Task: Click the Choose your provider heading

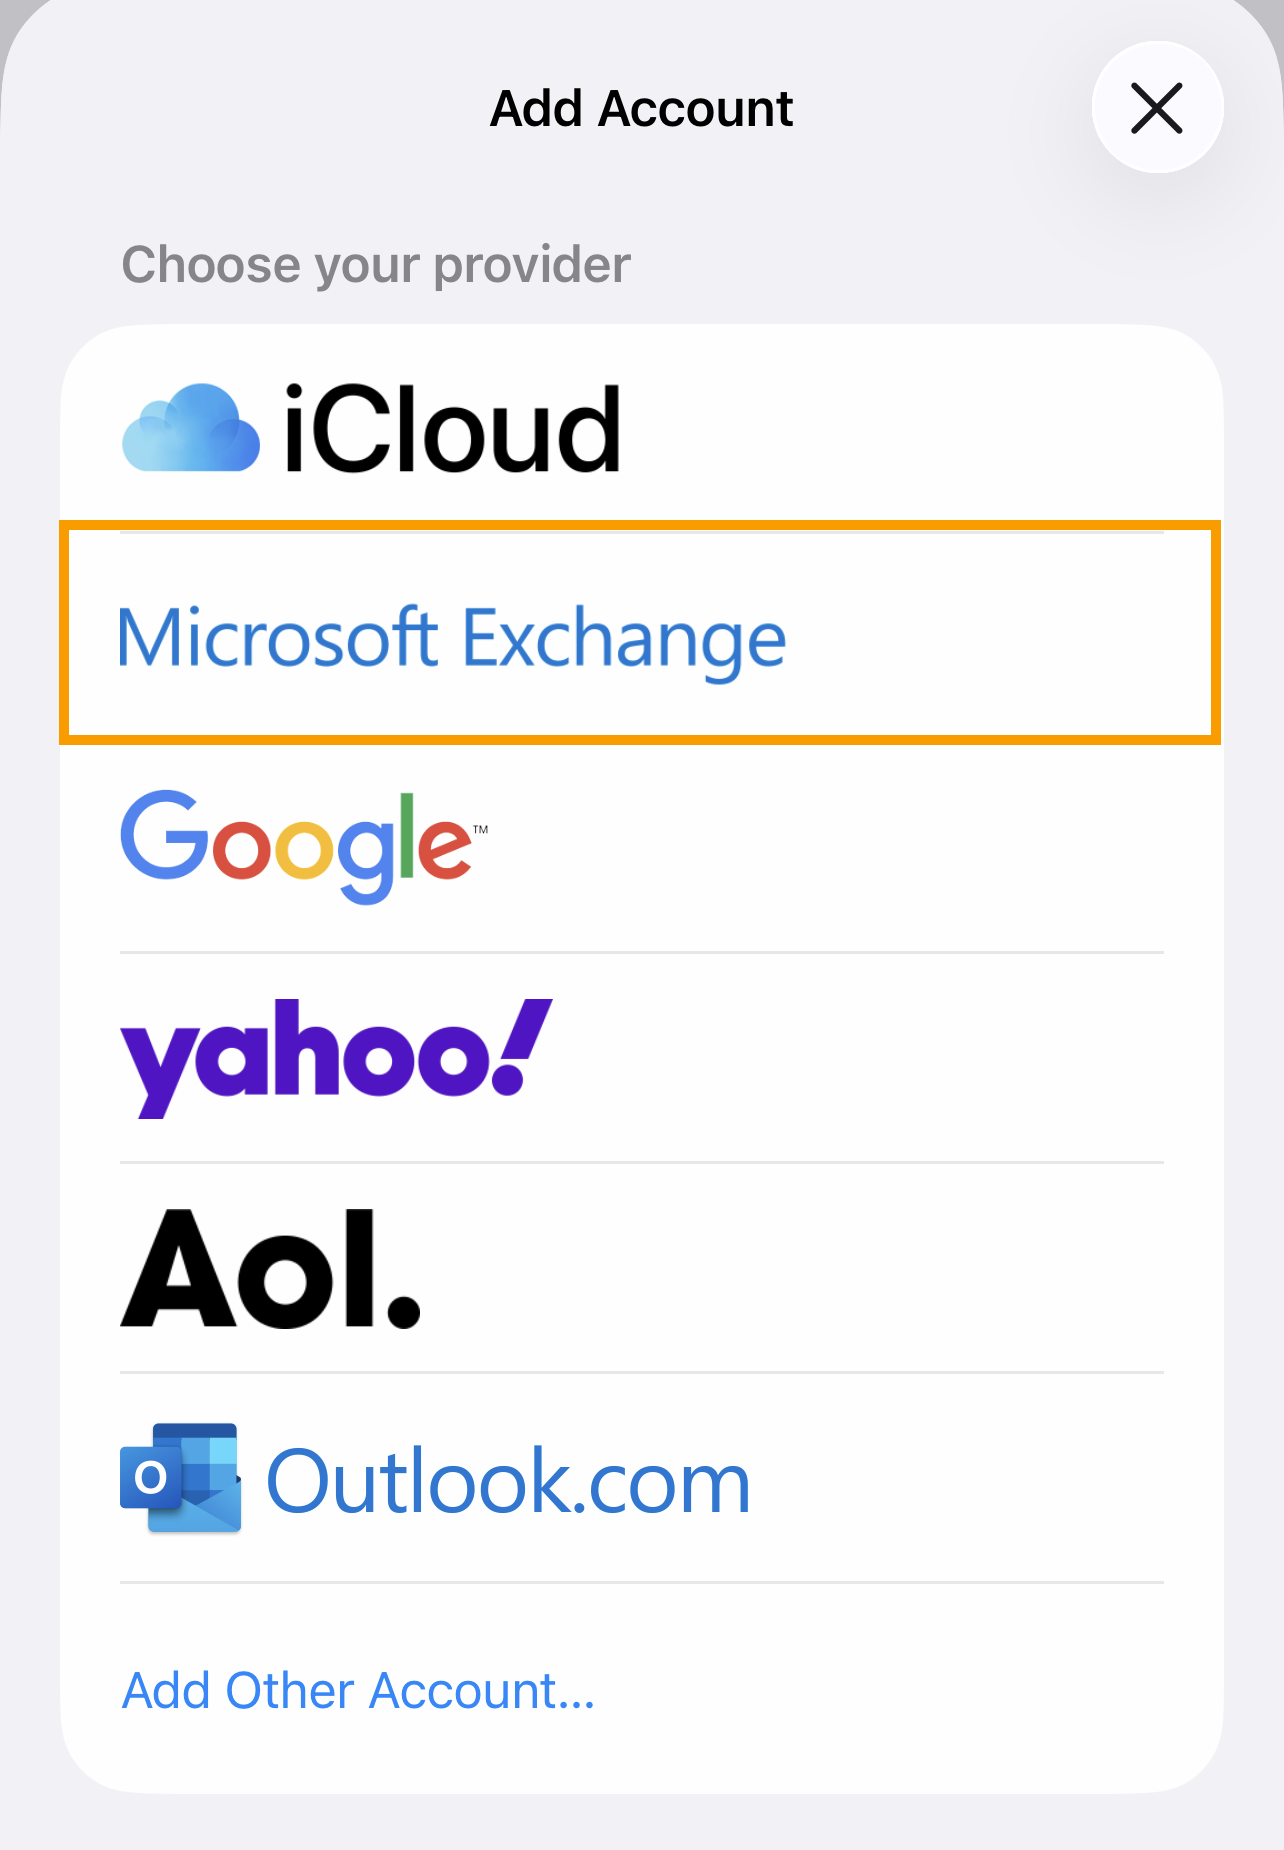Action: pyautogui.click(x=376, y=265)
